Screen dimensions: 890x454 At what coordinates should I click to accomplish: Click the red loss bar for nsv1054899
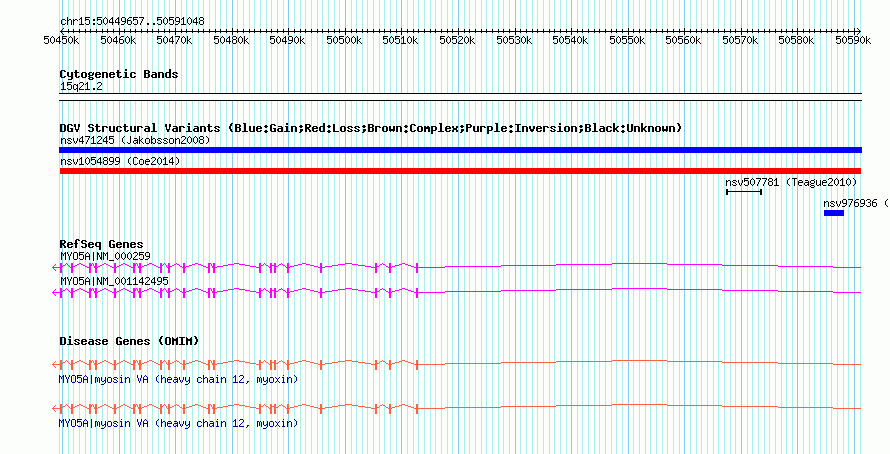pos(460,171)
